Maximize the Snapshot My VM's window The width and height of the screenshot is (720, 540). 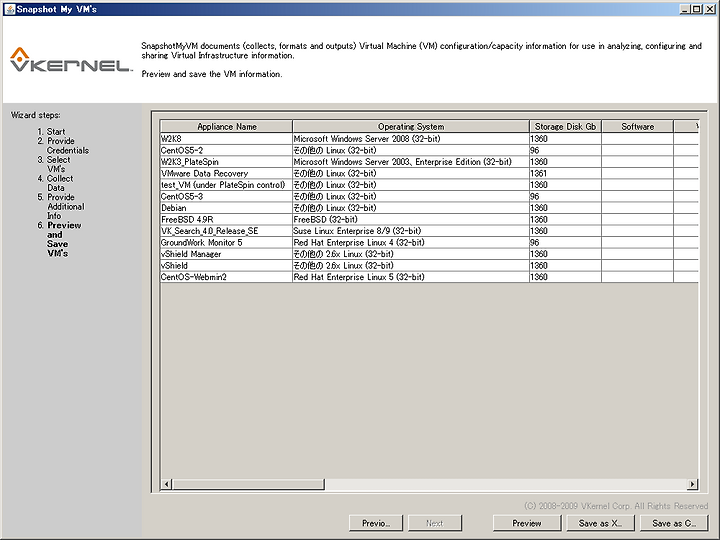tap(697, 9)
